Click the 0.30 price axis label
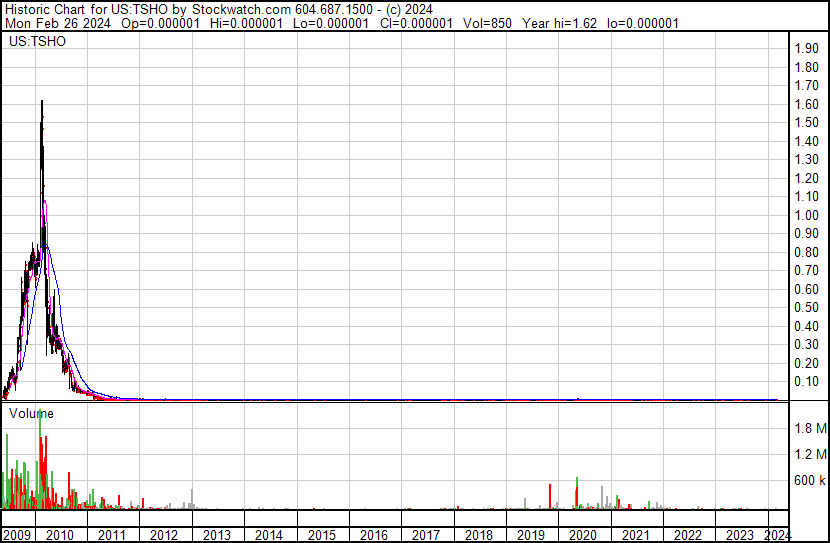 807,345
